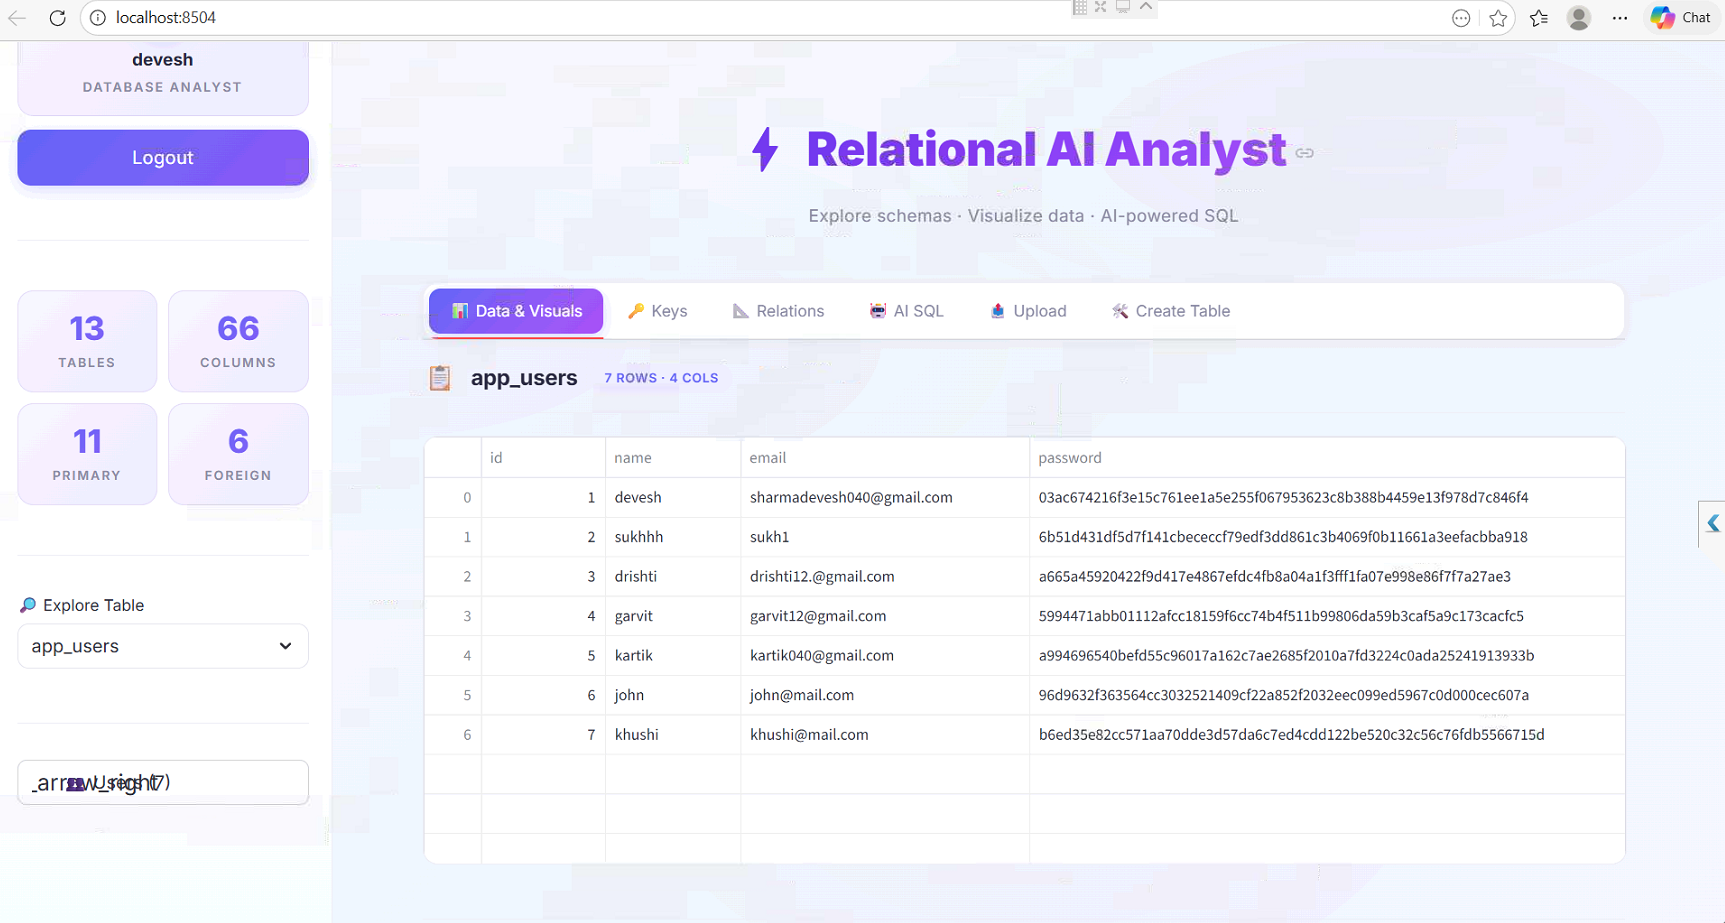This screenshot has width=1725, height=923.
Task: Select email sharmadevesh040@gmail.com
Action: [x=885, y=497]
